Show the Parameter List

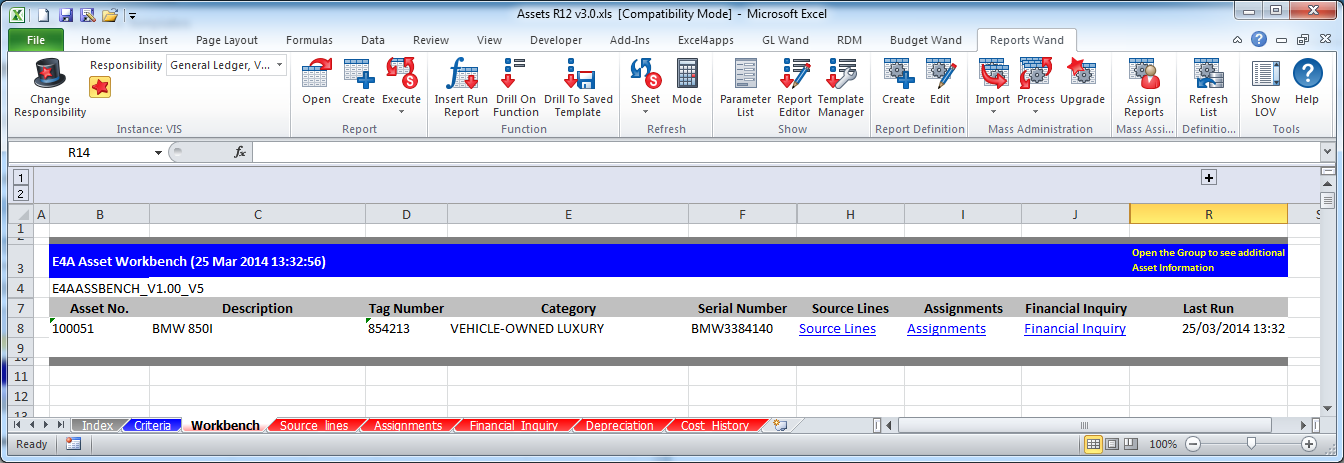[x=745, y=74]
